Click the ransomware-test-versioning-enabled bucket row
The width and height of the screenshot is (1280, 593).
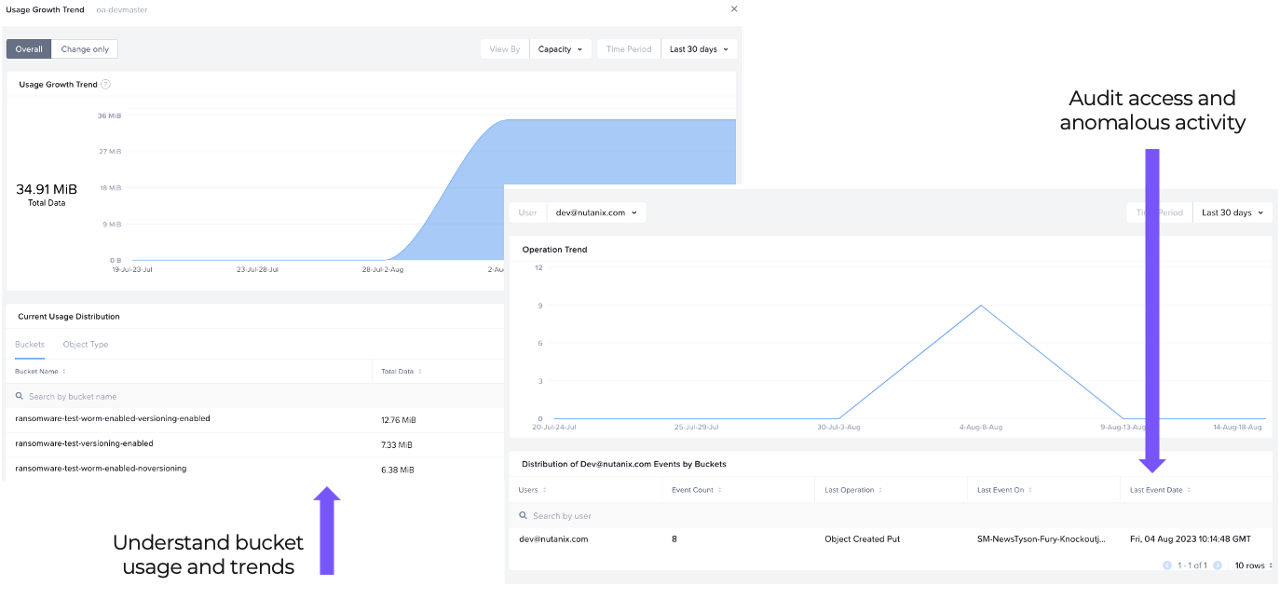click(85, 444)
